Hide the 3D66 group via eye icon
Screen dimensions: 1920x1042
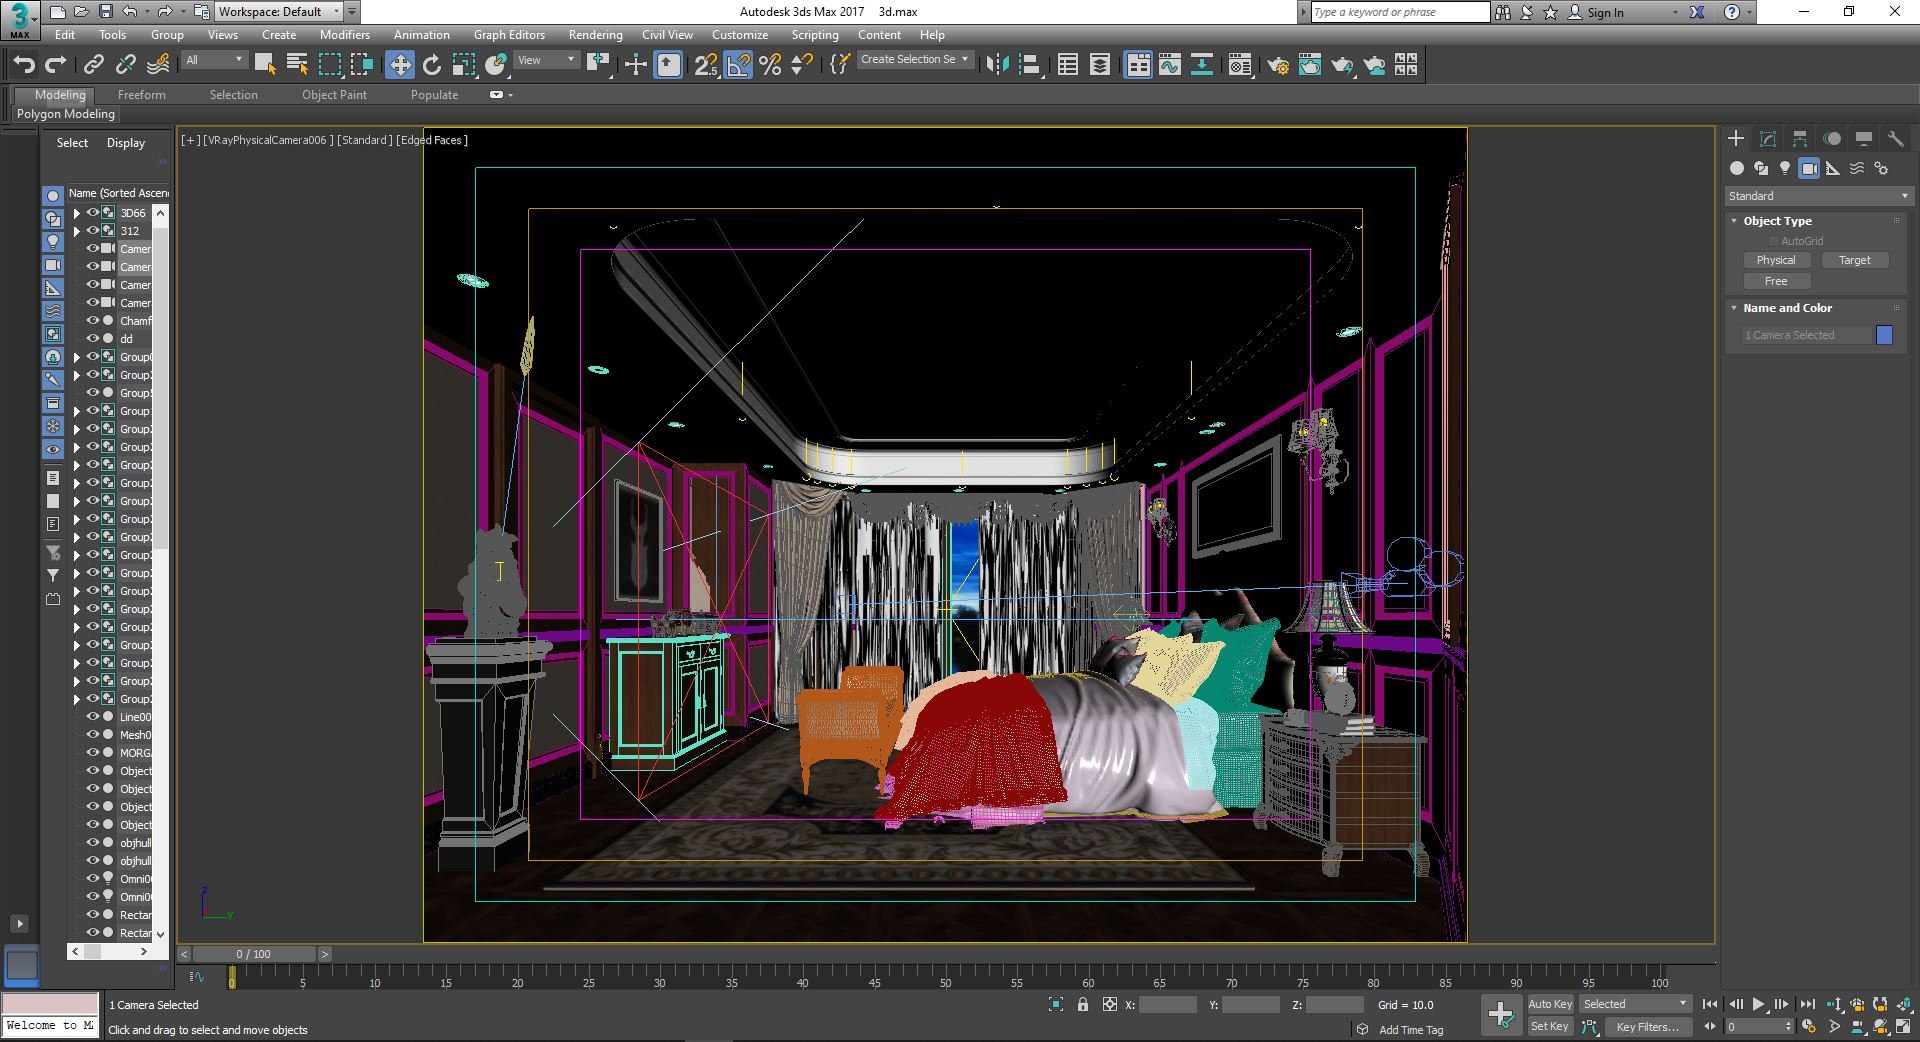coord(93,213)
